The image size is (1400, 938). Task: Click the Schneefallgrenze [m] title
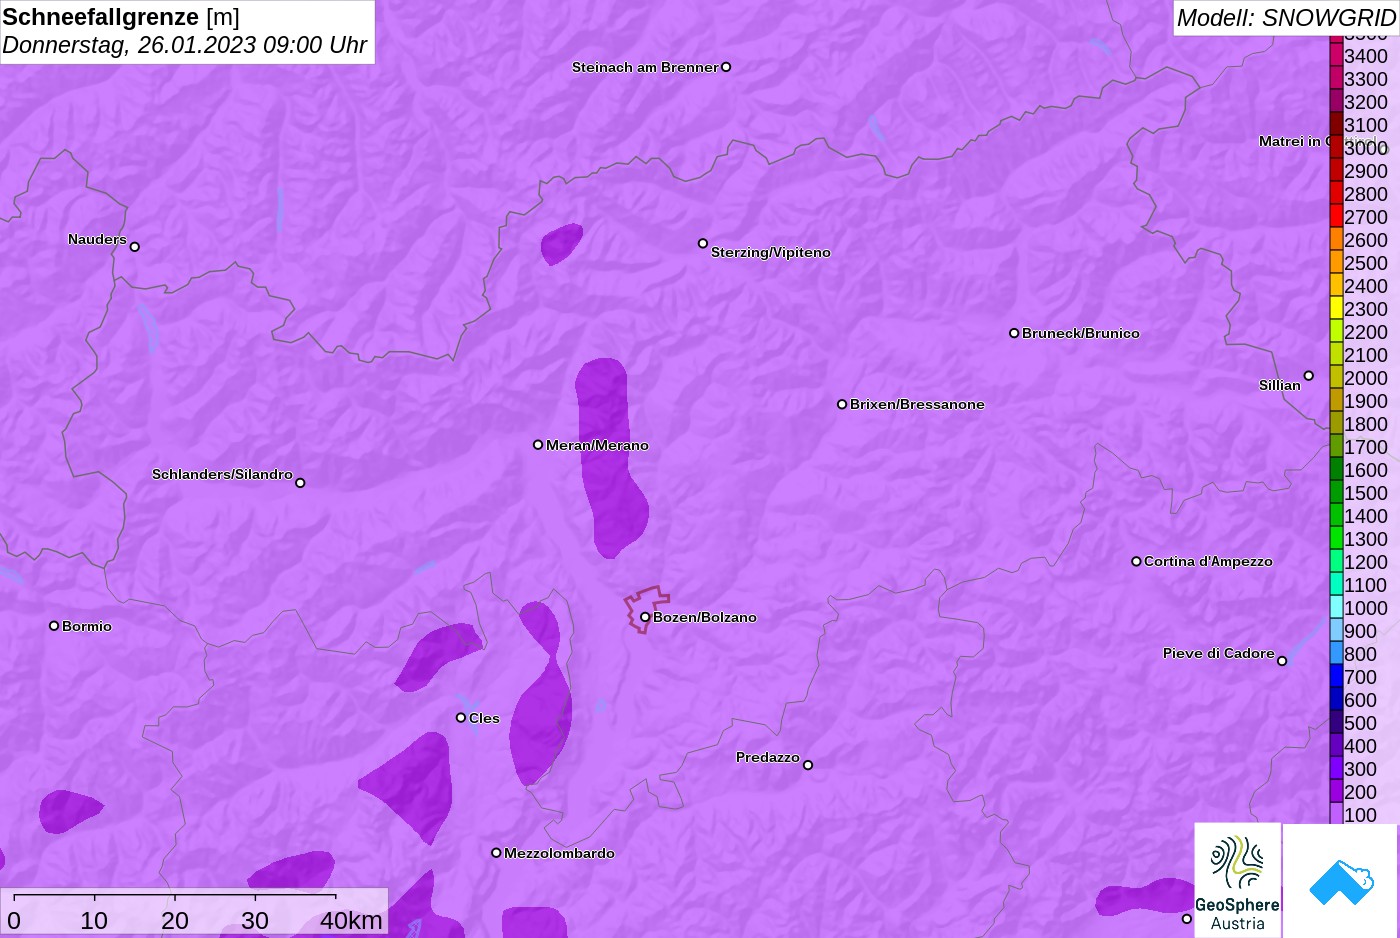point(121,17)
